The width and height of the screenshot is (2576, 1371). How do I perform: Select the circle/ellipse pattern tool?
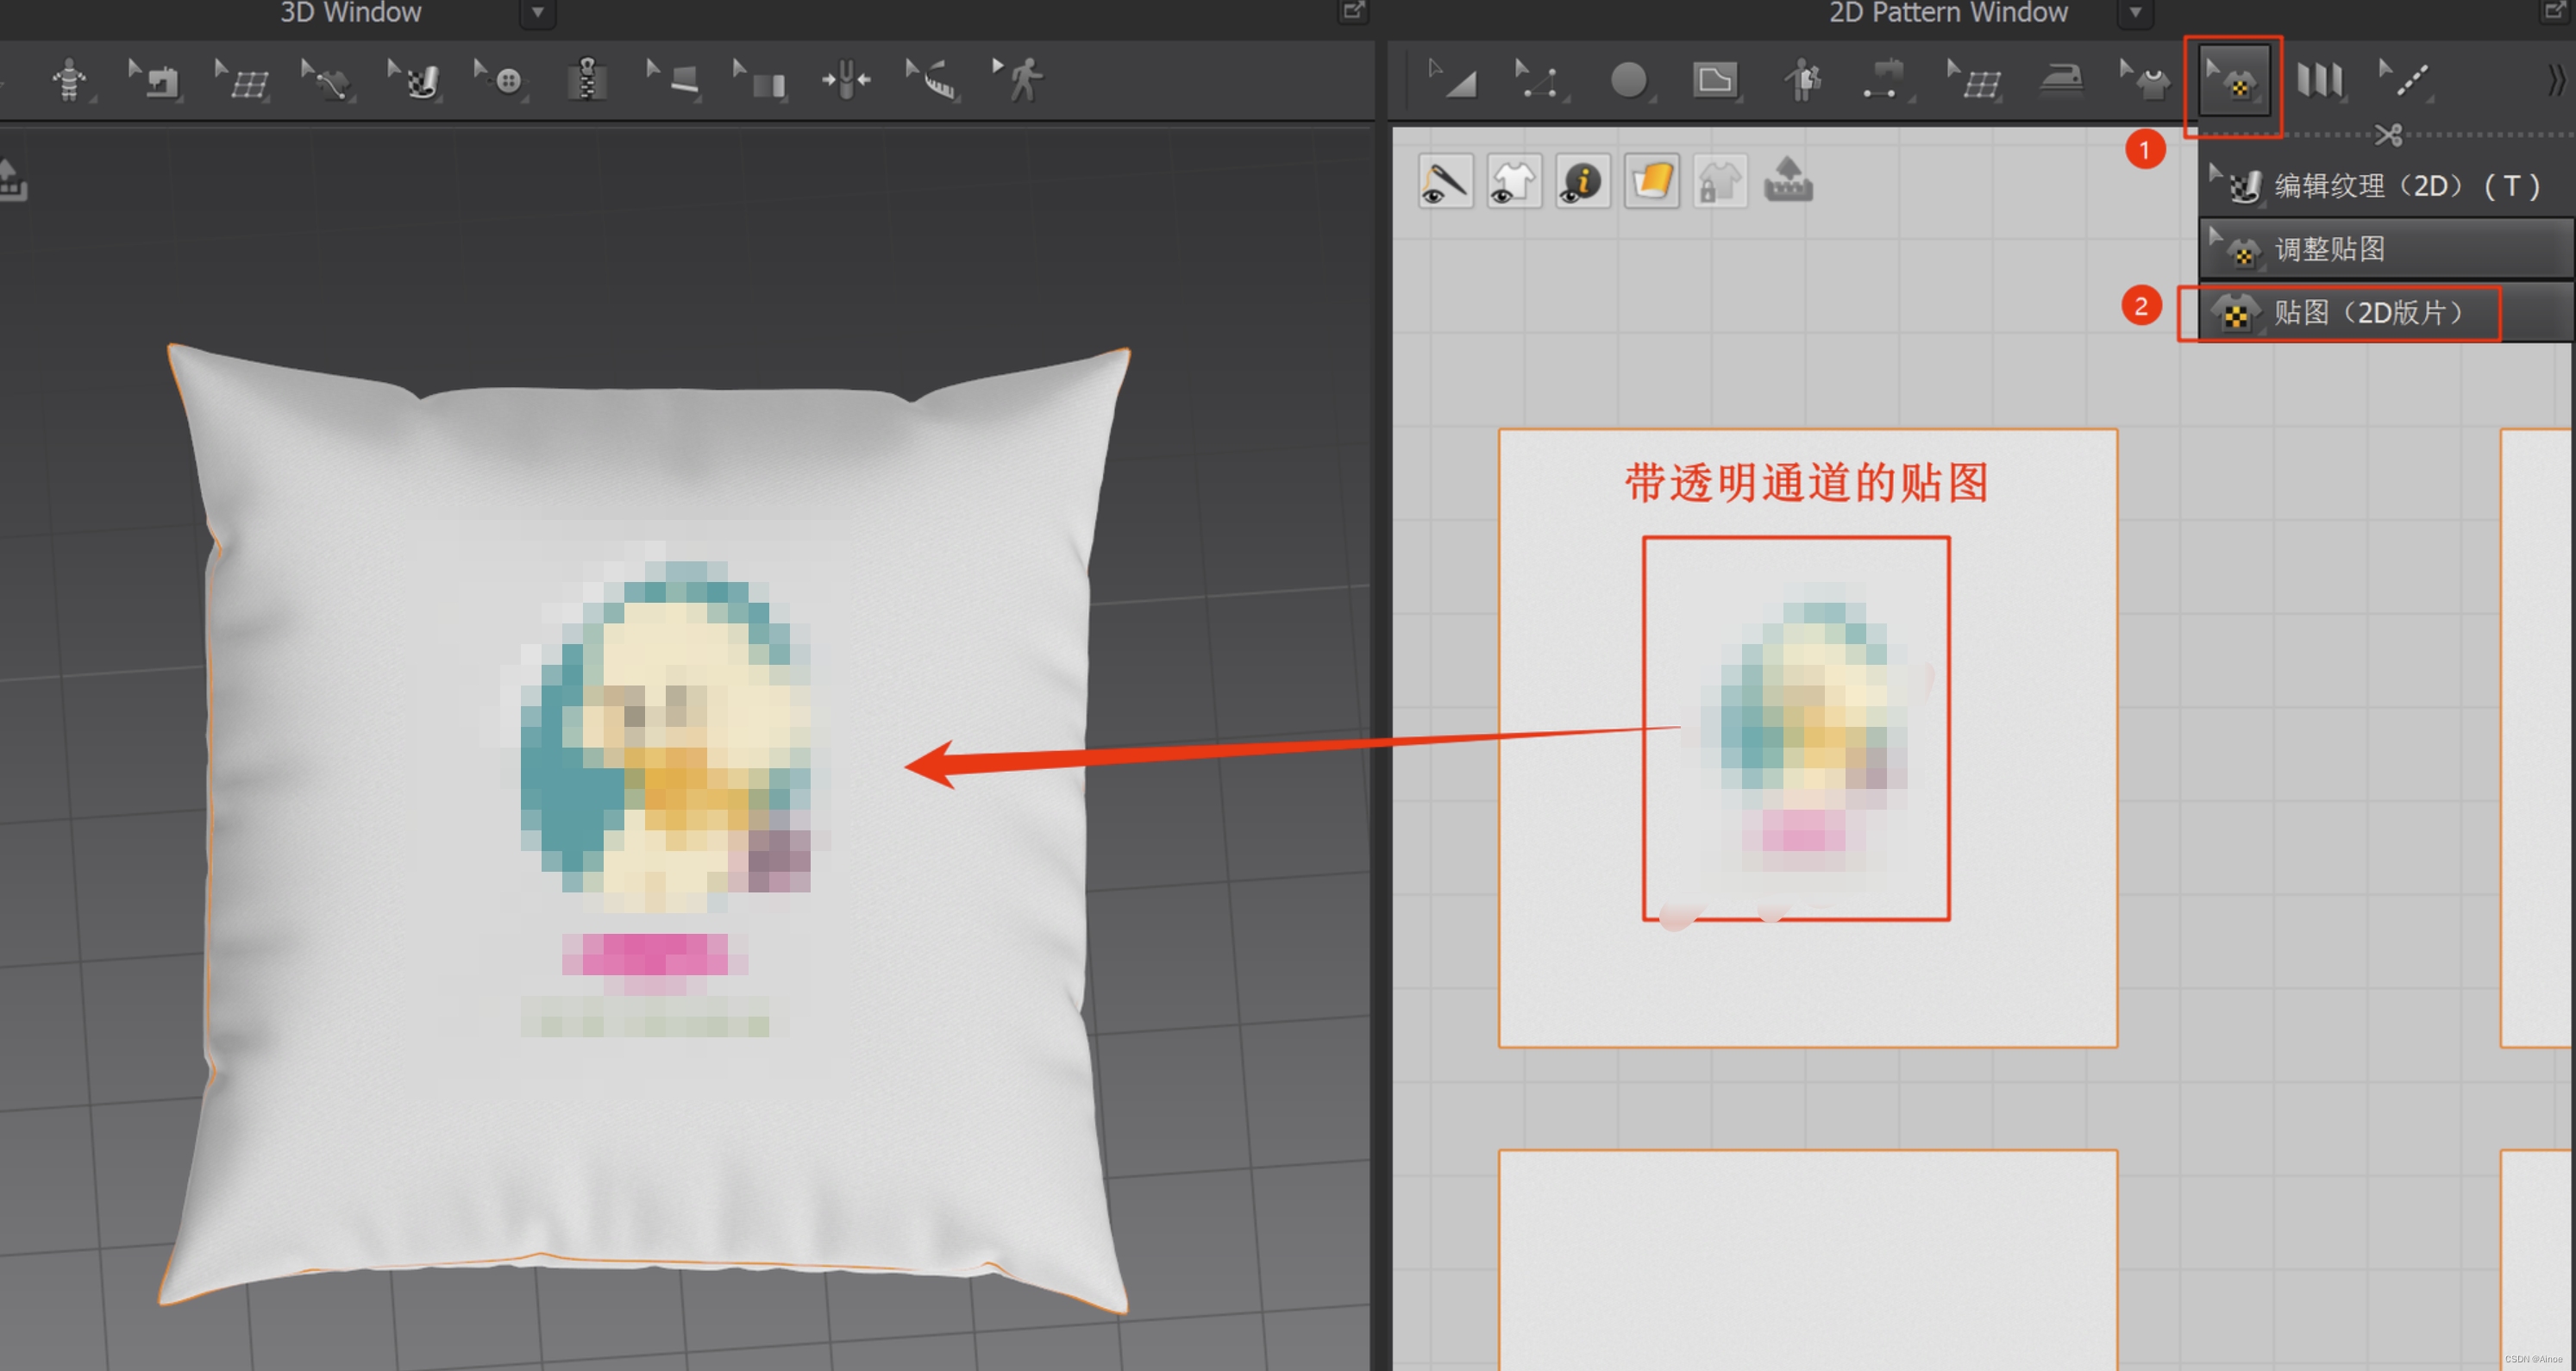coord(1628,79)
